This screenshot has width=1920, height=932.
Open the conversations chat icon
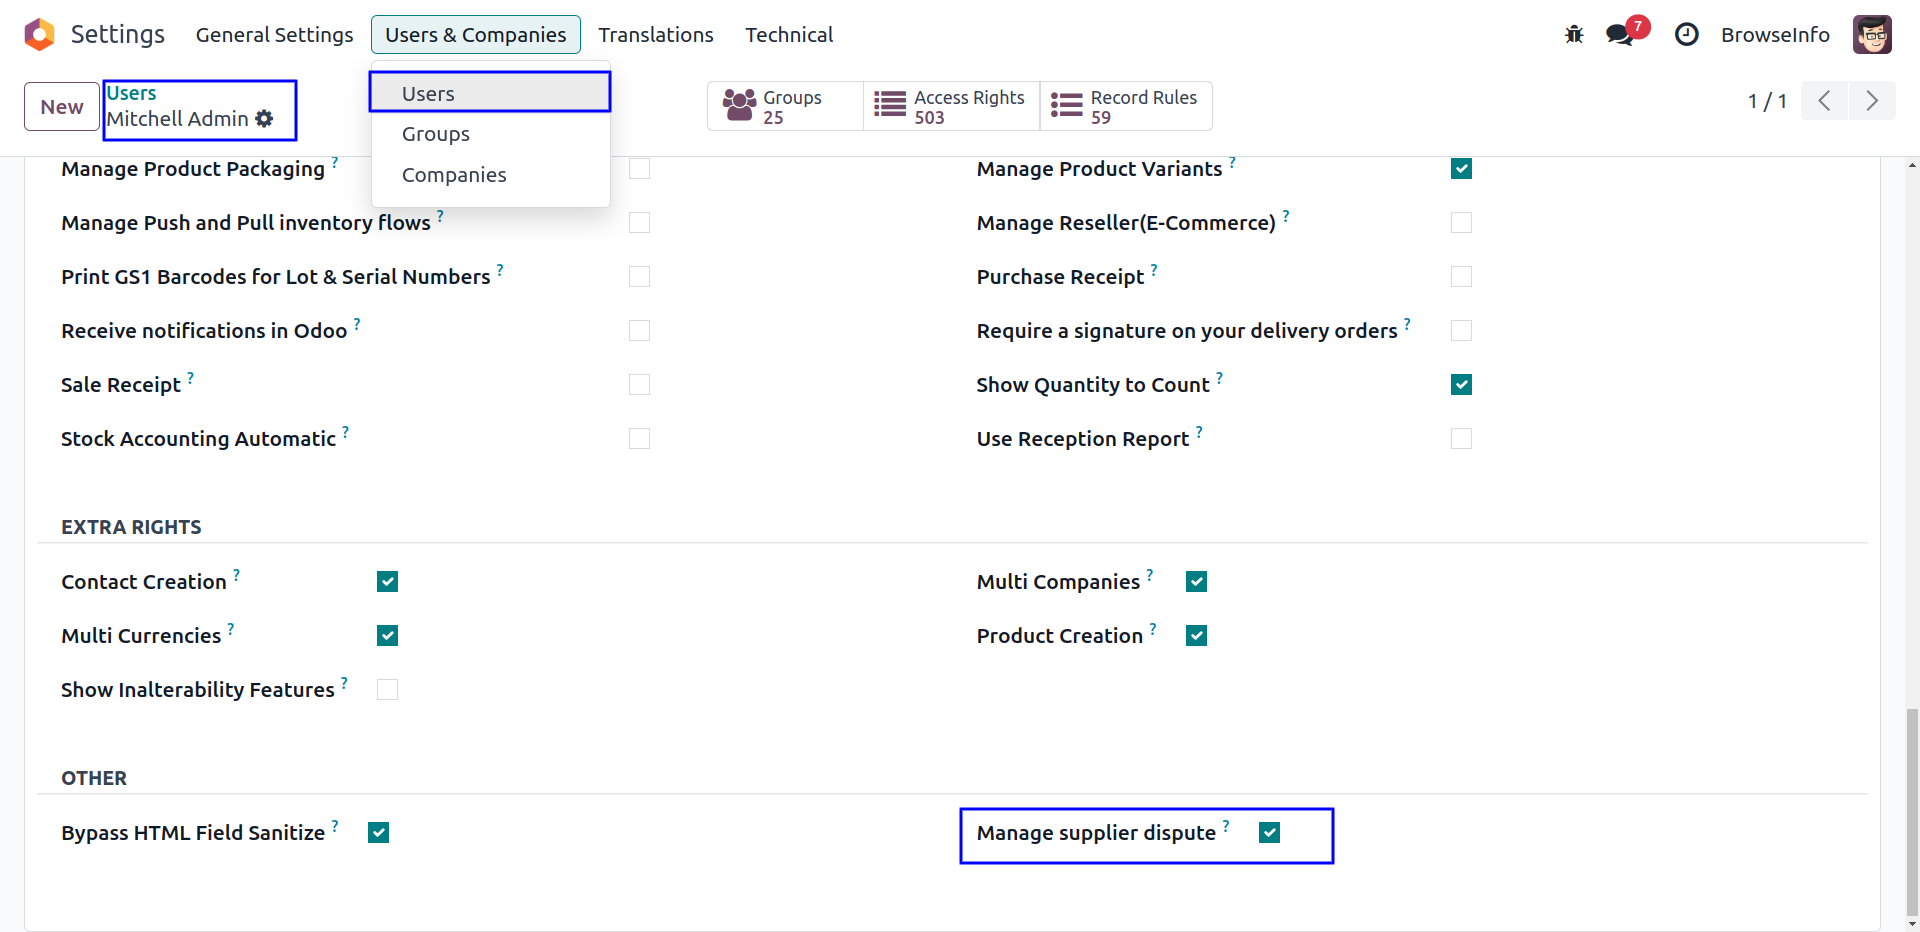coord(1619,35)
